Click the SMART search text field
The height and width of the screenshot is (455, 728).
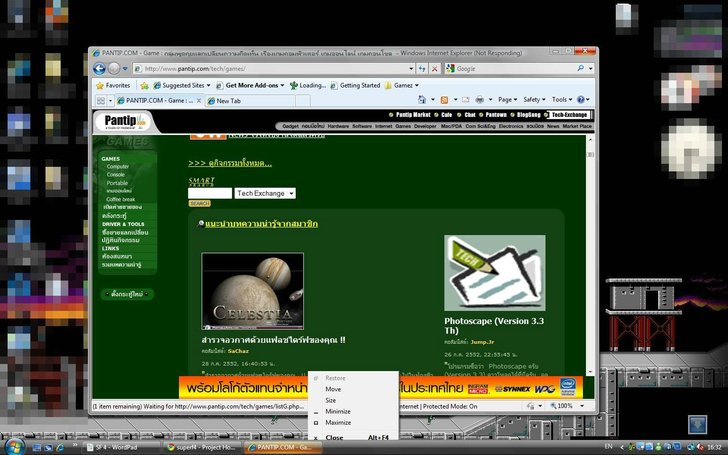[x=210, y=193]
